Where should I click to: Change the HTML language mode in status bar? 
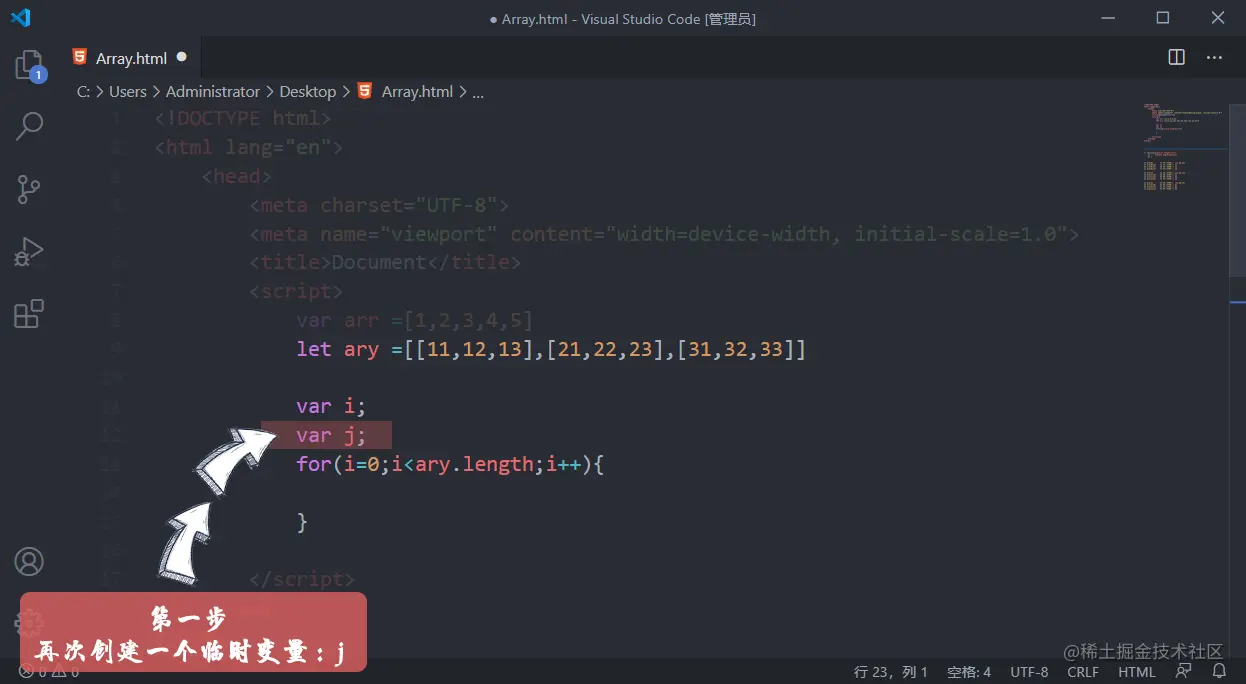1136,671
